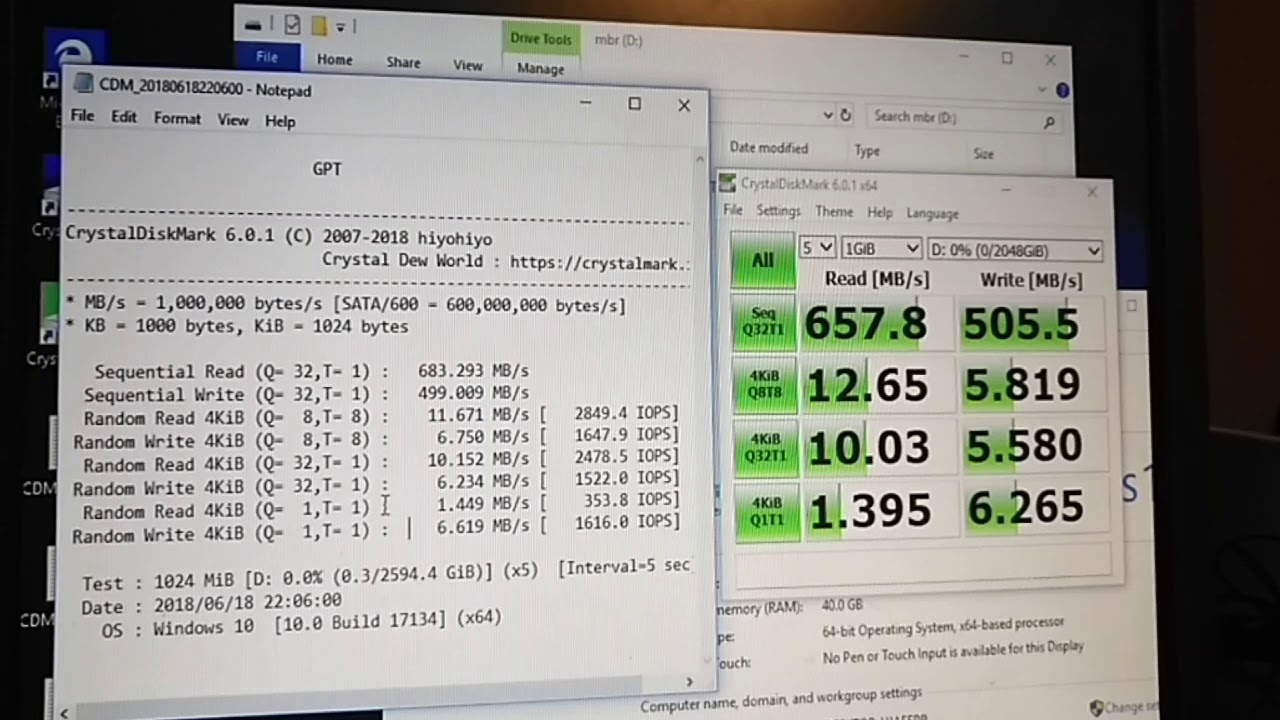The height and width of the screenshot is (720, 1280).
Task: Click the Sequential Write 499.009 MB/s line in Notepad
Action: (x=307, y=395)
